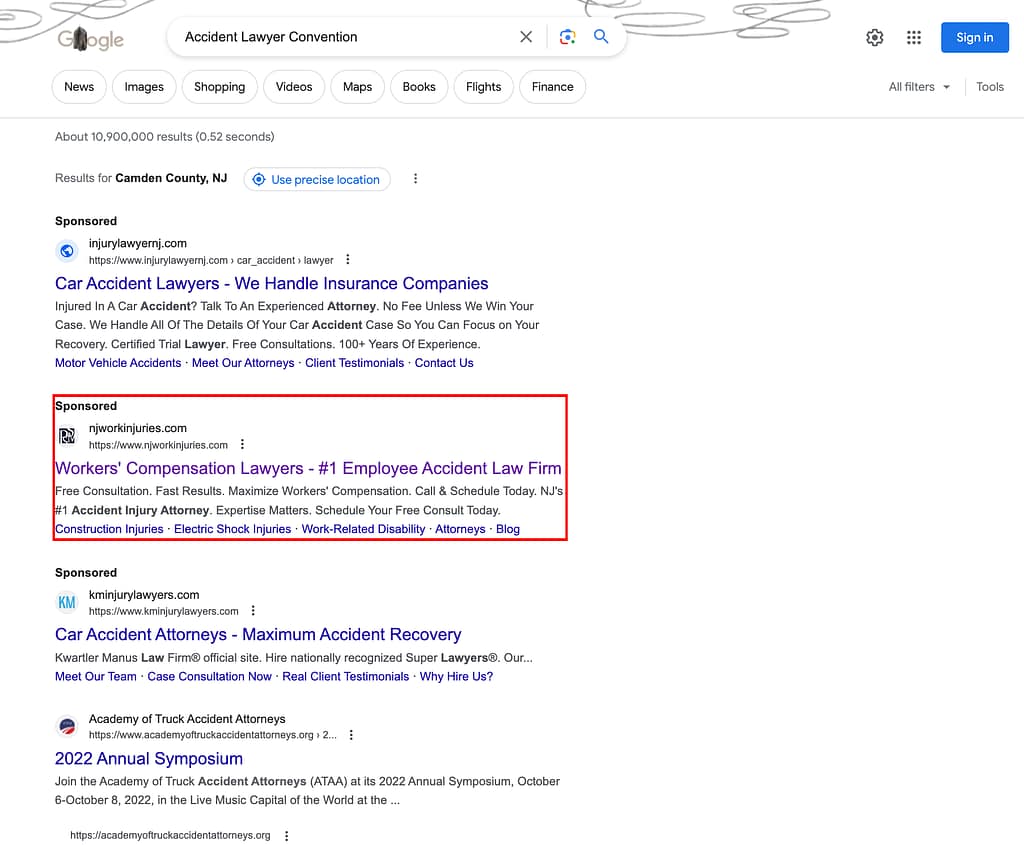Open search by image camera icon

pos(568,37)
